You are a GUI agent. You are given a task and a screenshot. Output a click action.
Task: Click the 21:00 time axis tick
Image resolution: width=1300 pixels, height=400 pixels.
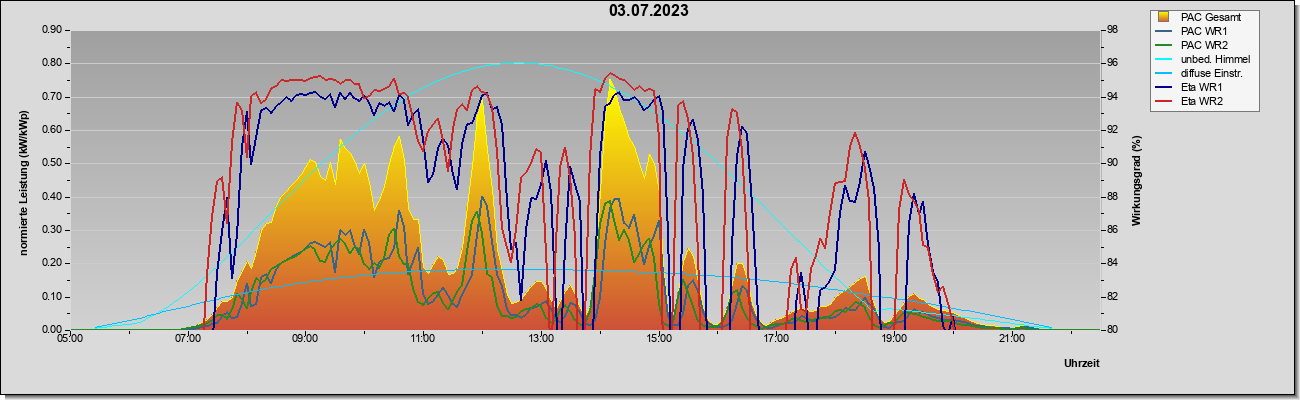pyautogui.click(x=1012, y=339)
